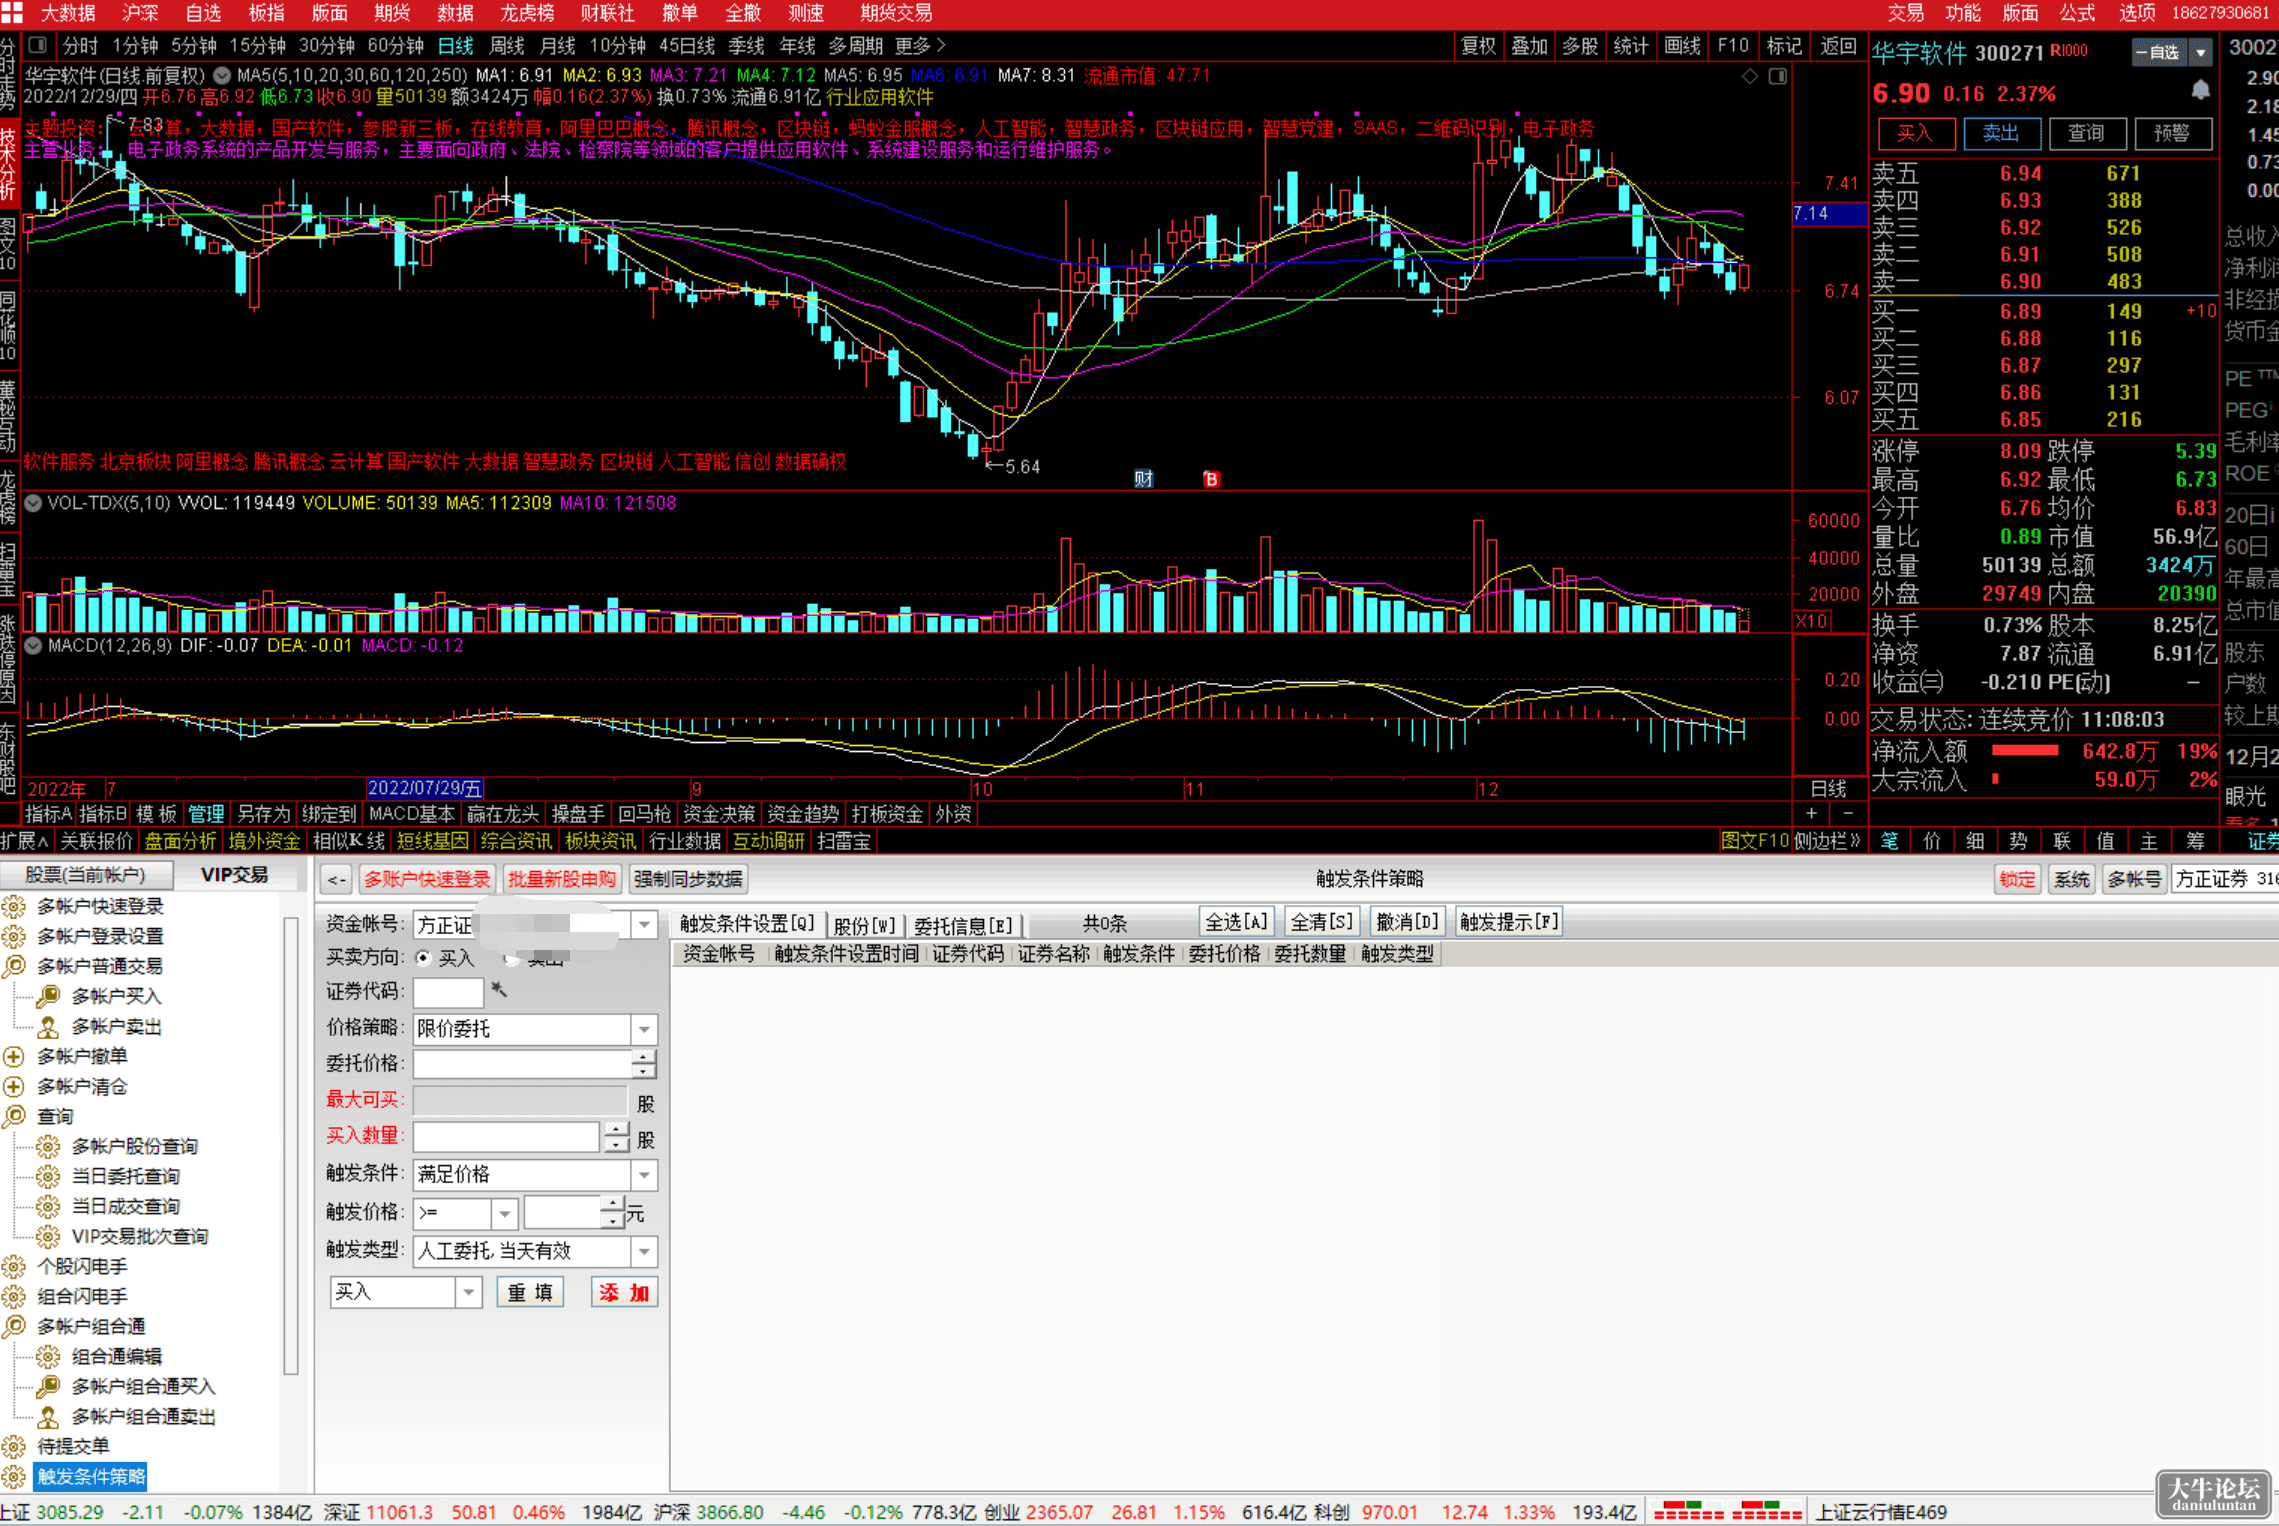Screen dimensions: 2279x1526
Task: Click the minus zoom button below the chart
Action: point(1848,813)
